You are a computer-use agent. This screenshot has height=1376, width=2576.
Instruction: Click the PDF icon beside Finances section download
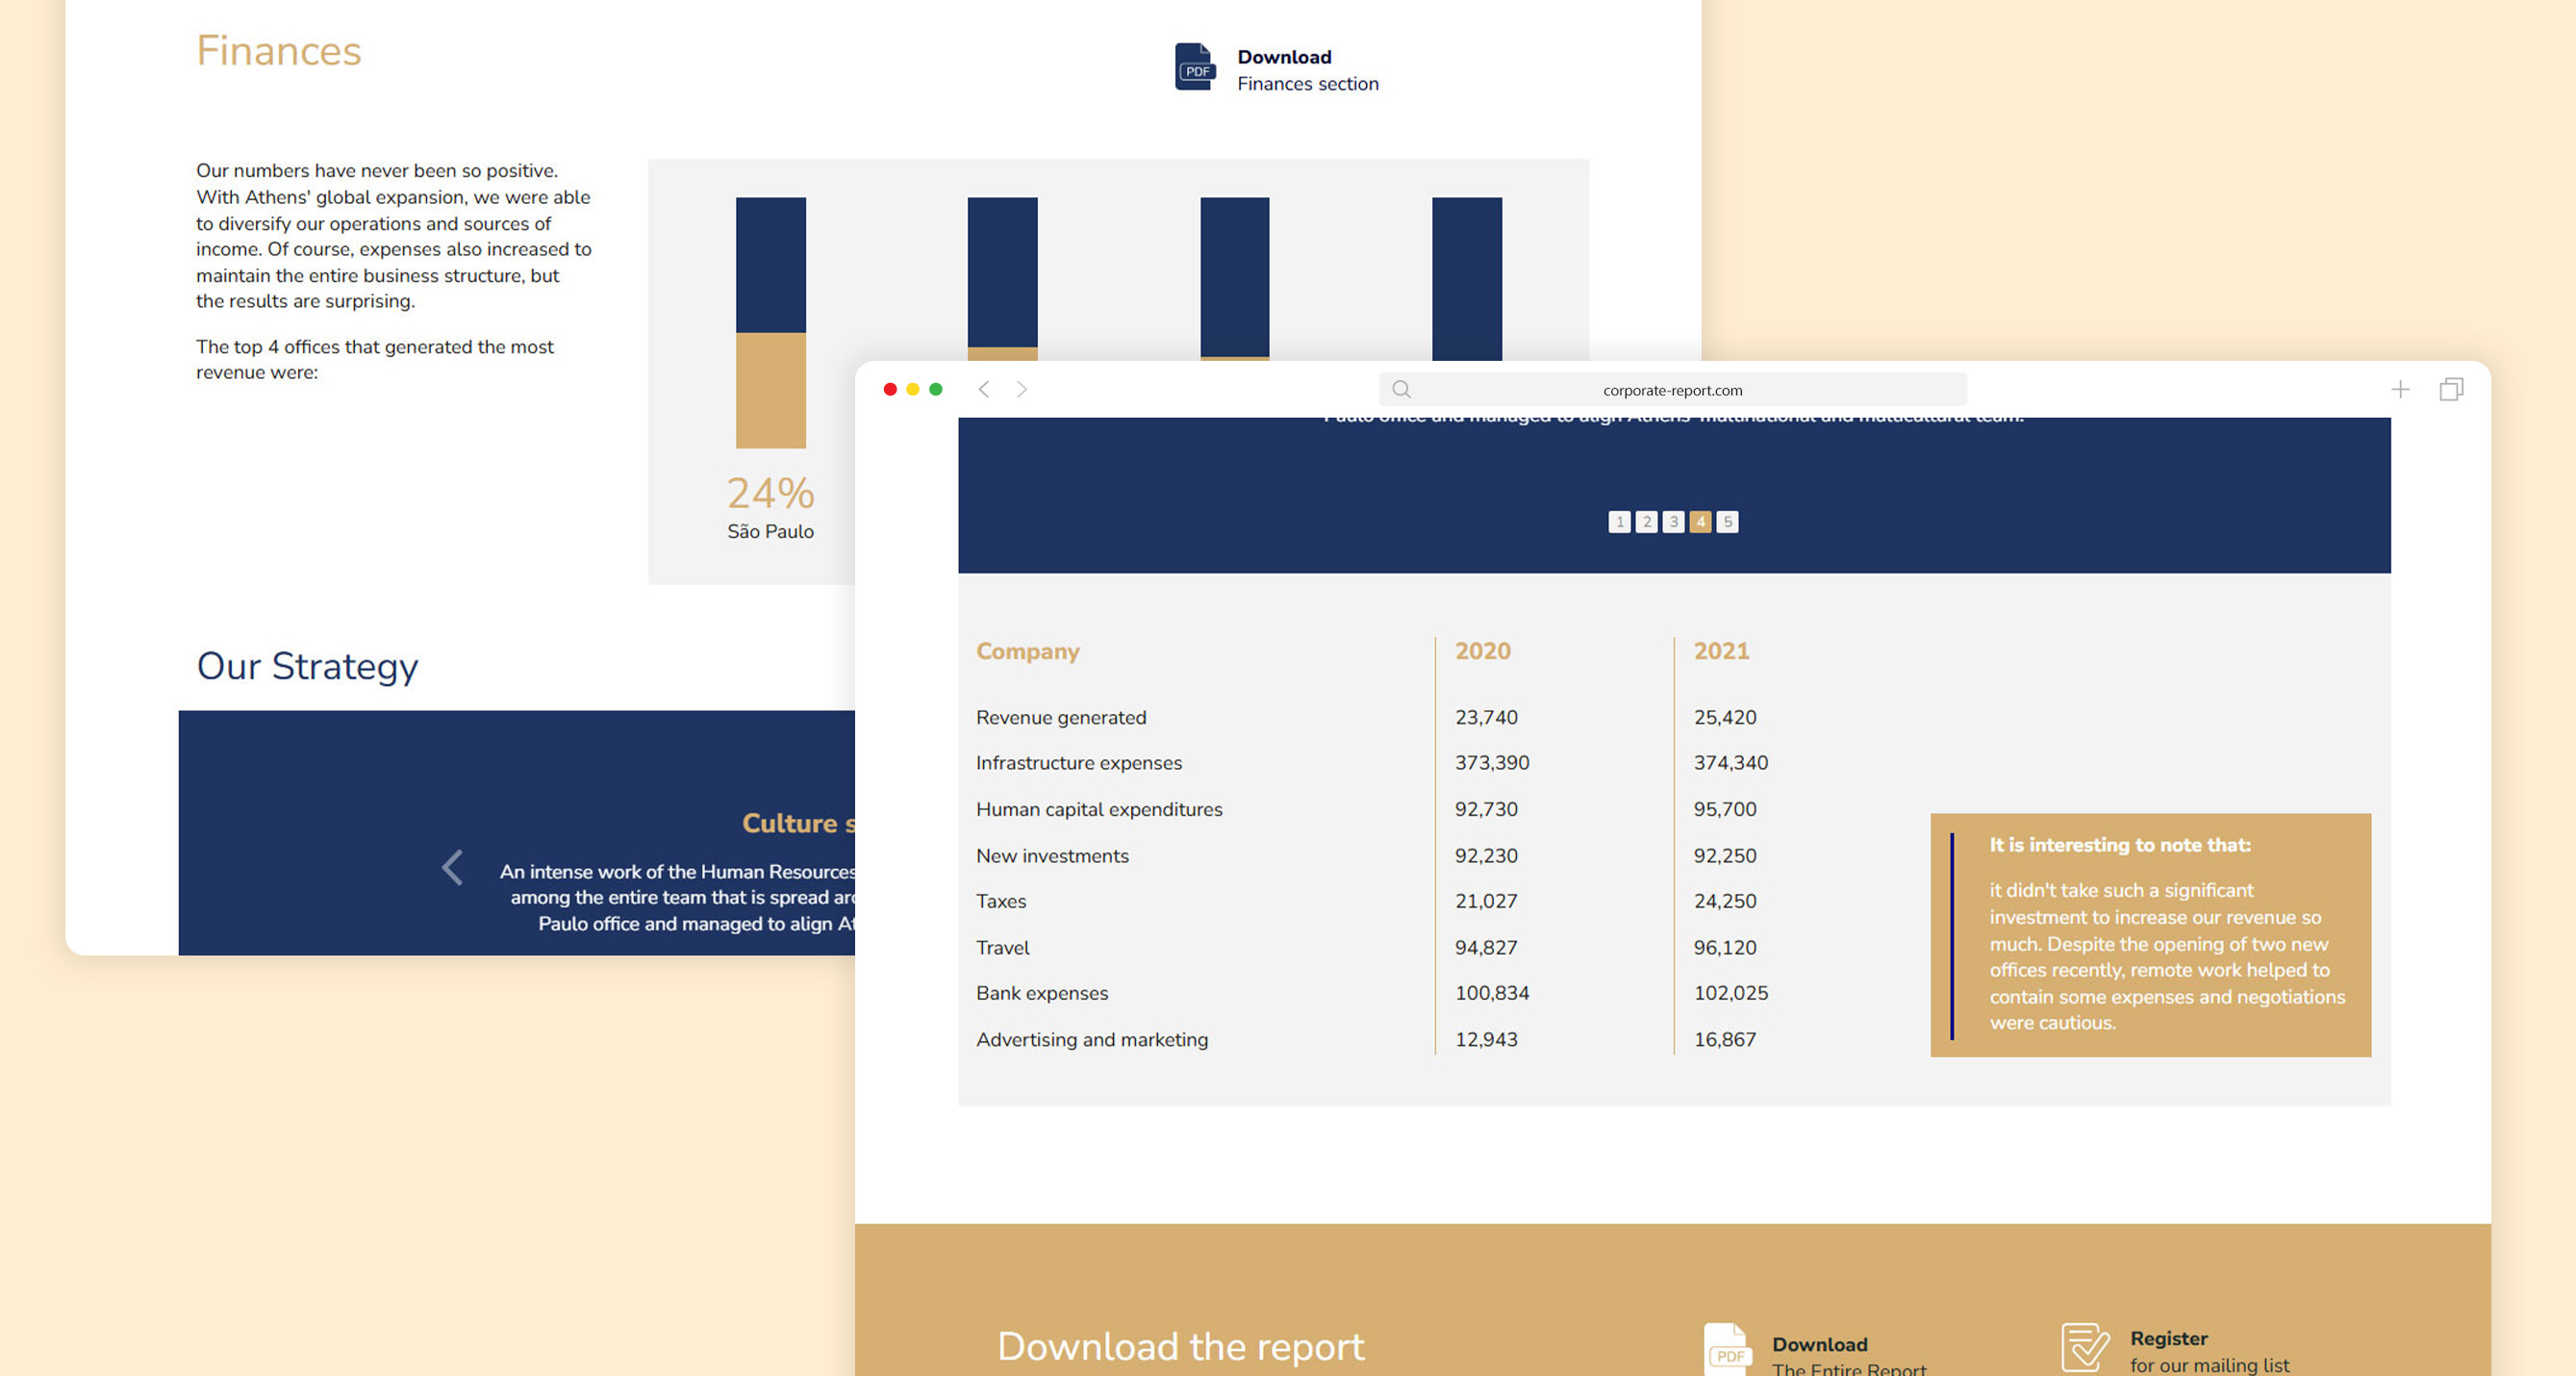point(1195,67)
